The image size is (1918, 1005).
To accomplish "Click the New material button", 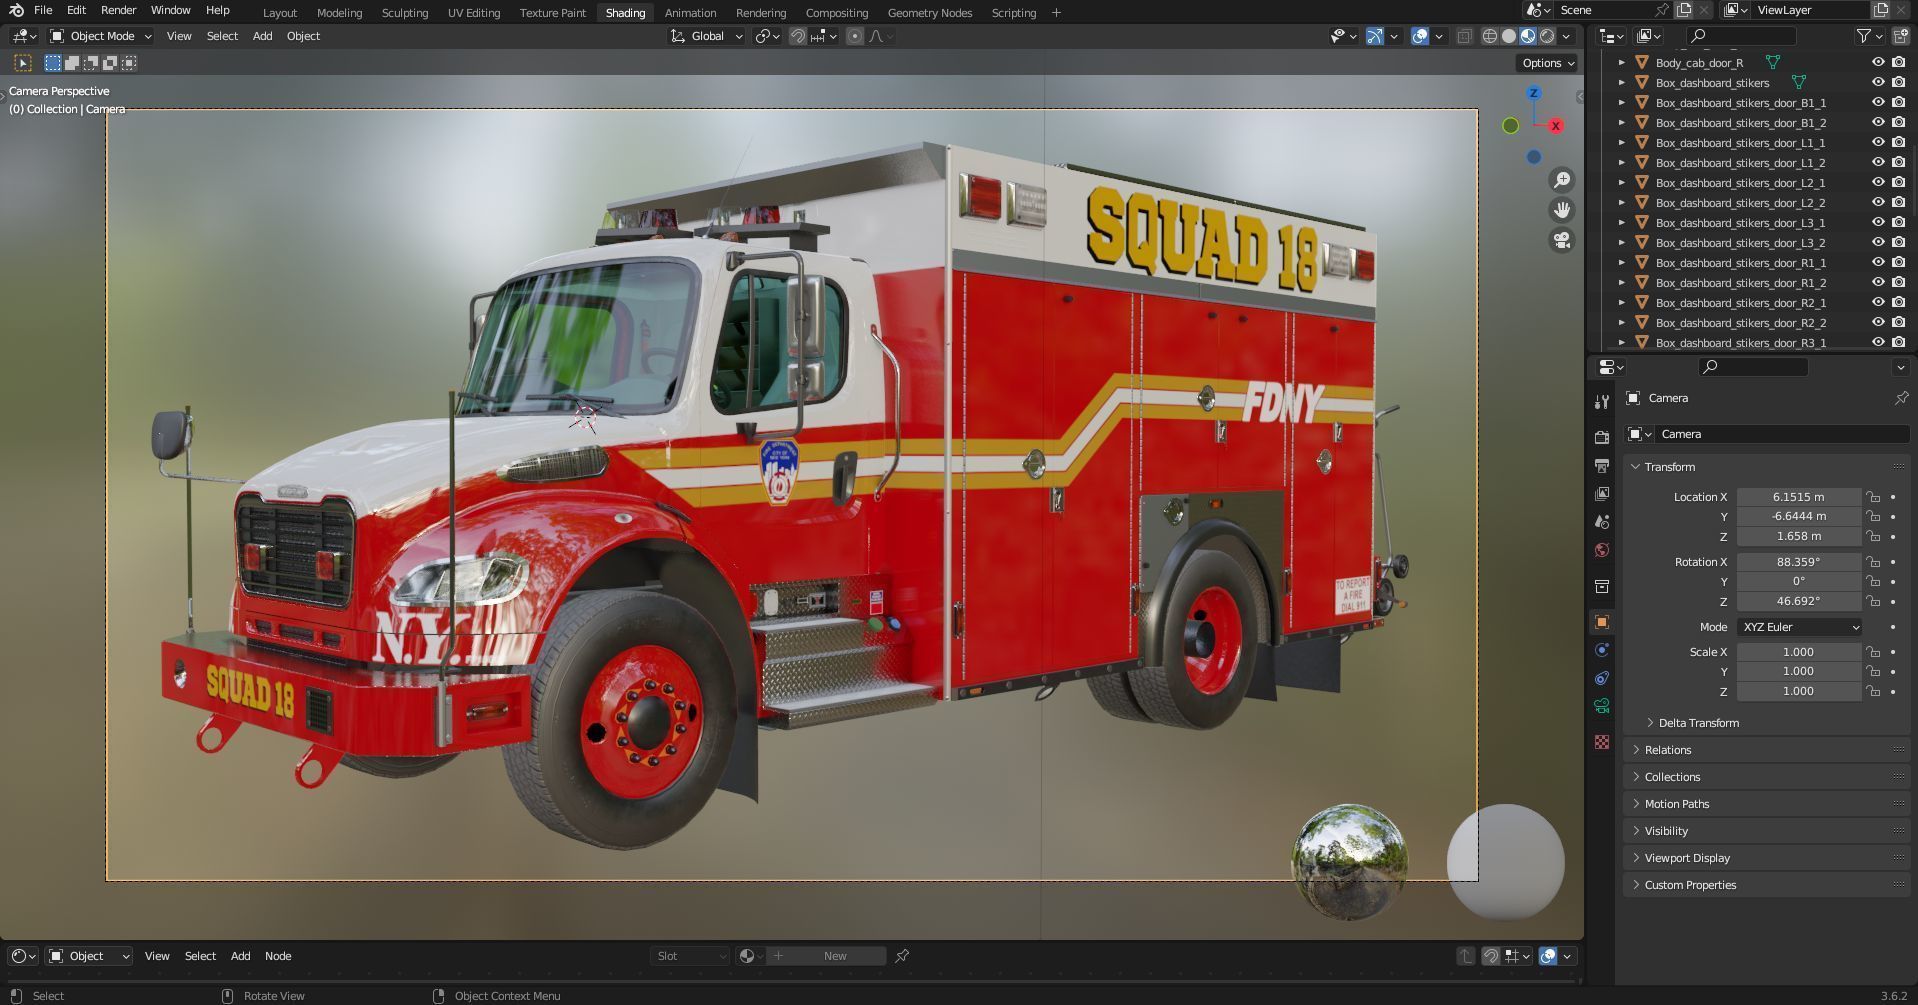I will click(x=826, y=956).
